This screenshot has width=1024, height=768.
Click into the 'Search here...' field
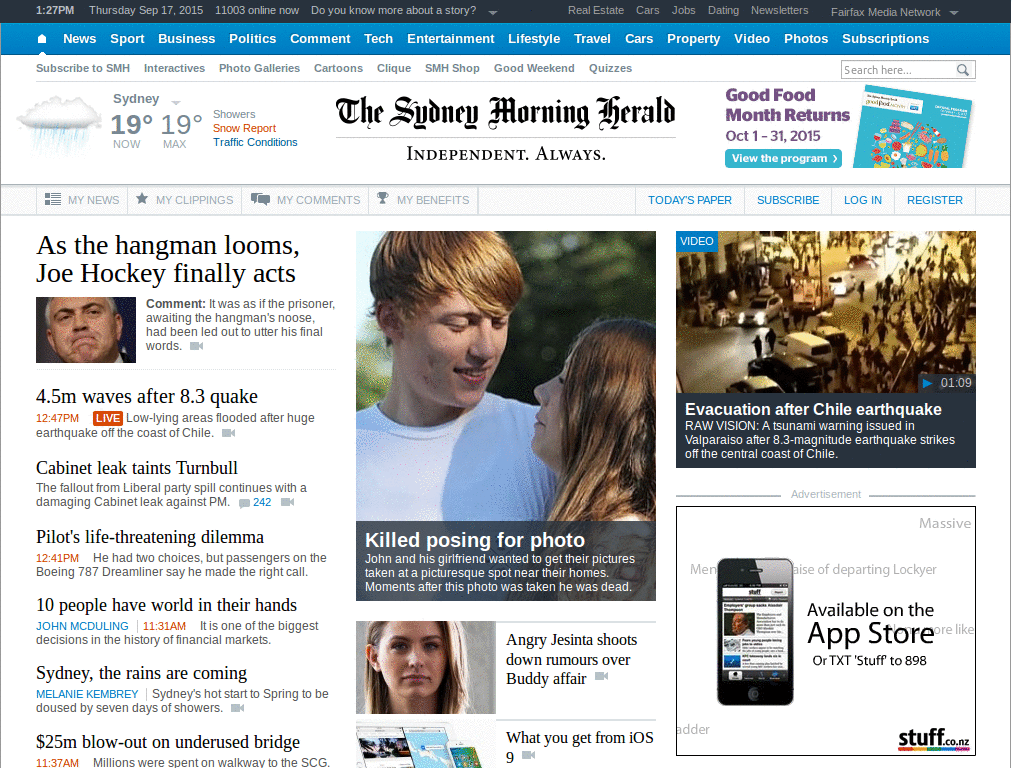click(898, 70)
